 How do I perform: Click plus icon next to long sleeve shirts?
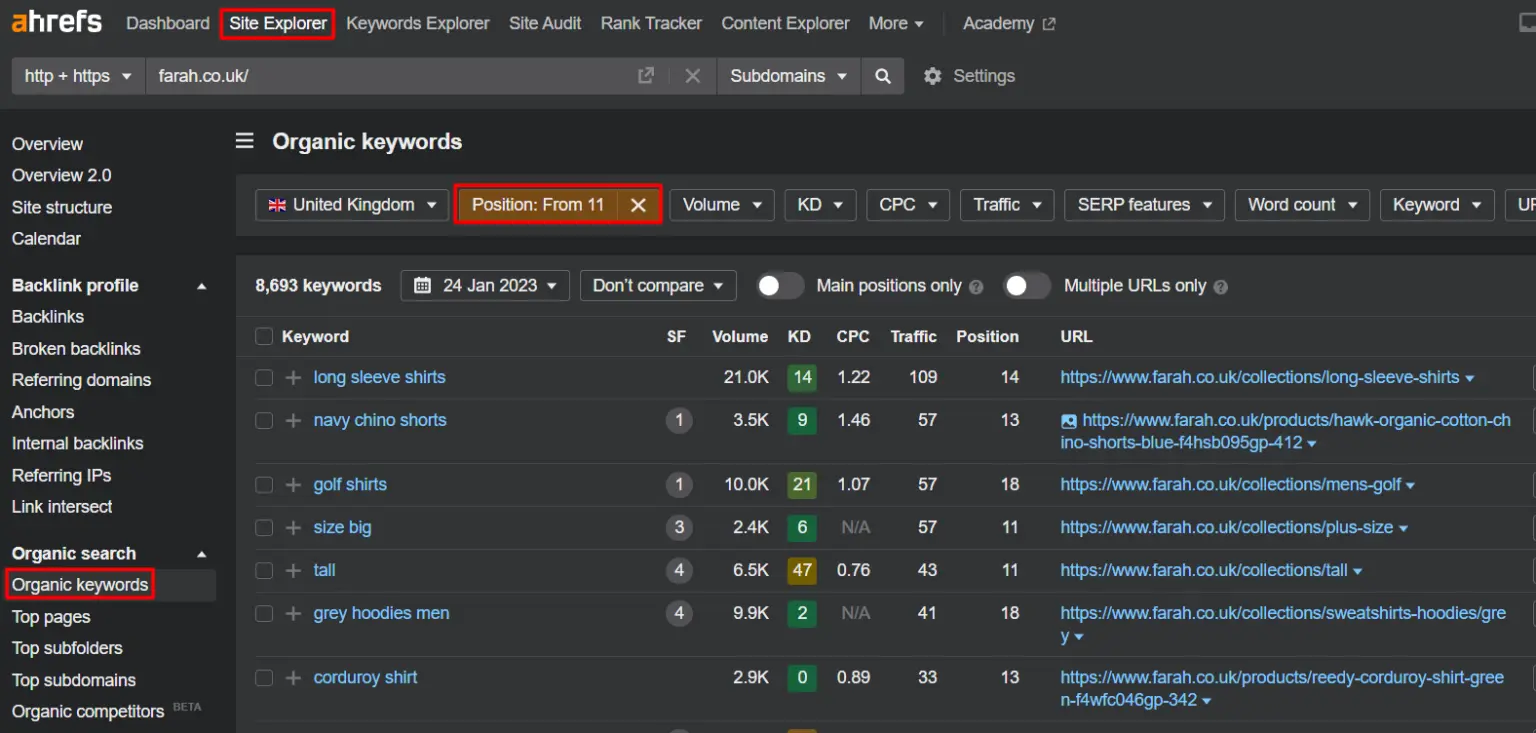[x=293, y=378]
